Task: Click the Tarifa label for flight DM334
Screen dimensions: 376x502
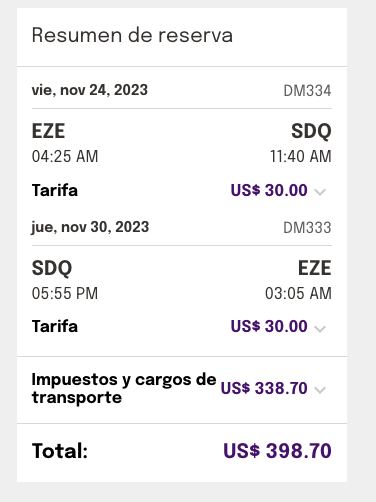Action: 55,190
